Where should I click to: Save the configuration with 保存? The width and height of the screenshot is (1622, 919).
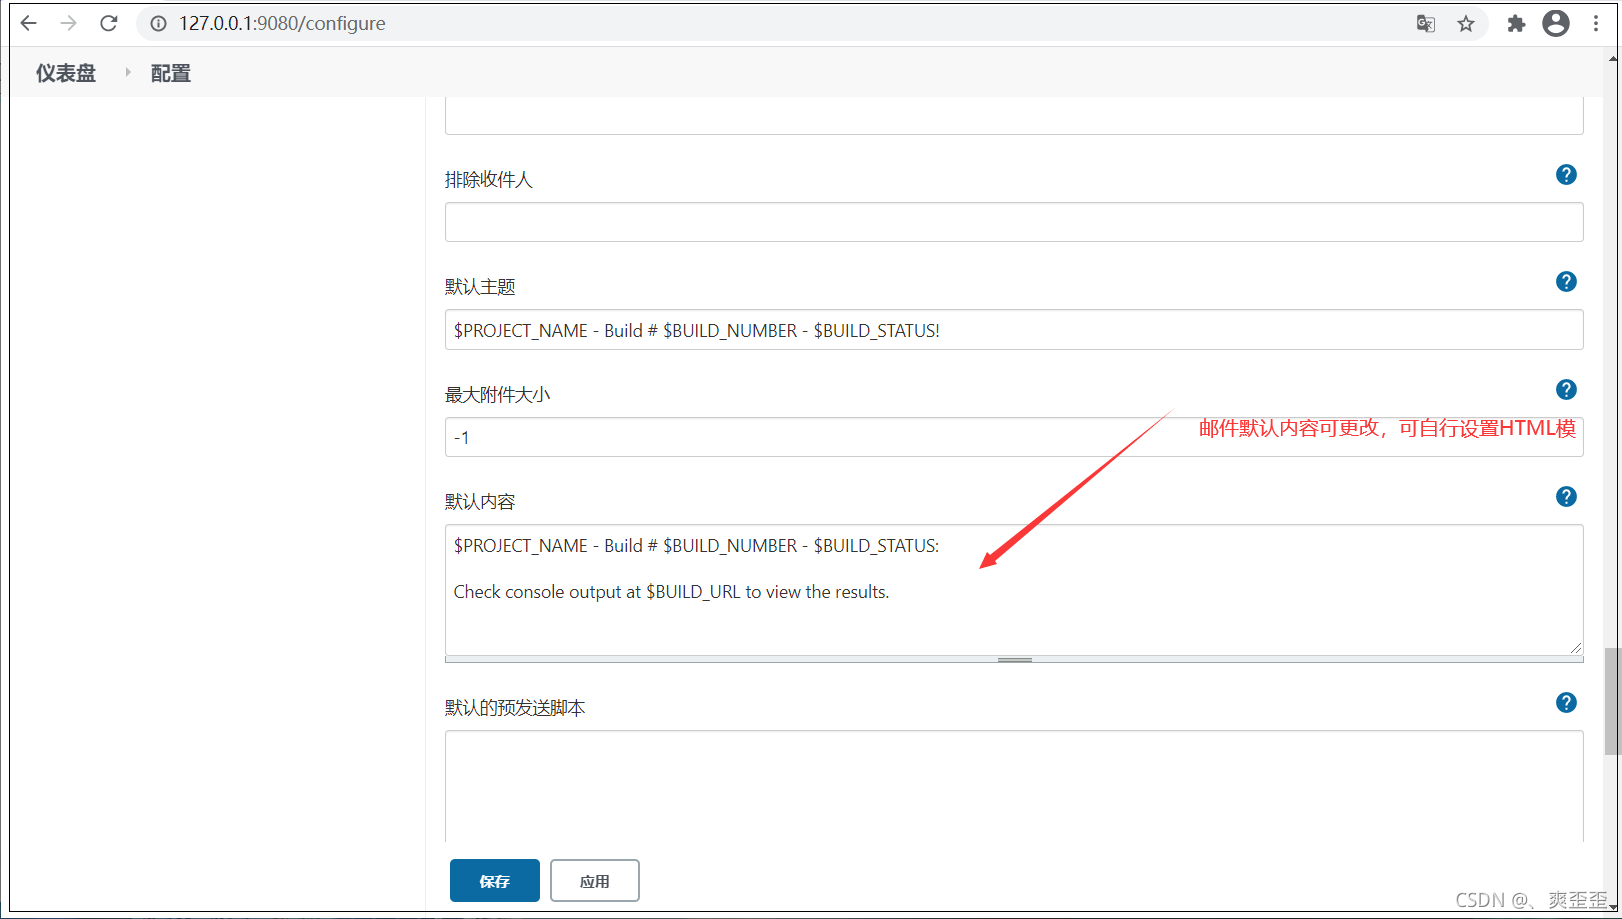point(495,881)
